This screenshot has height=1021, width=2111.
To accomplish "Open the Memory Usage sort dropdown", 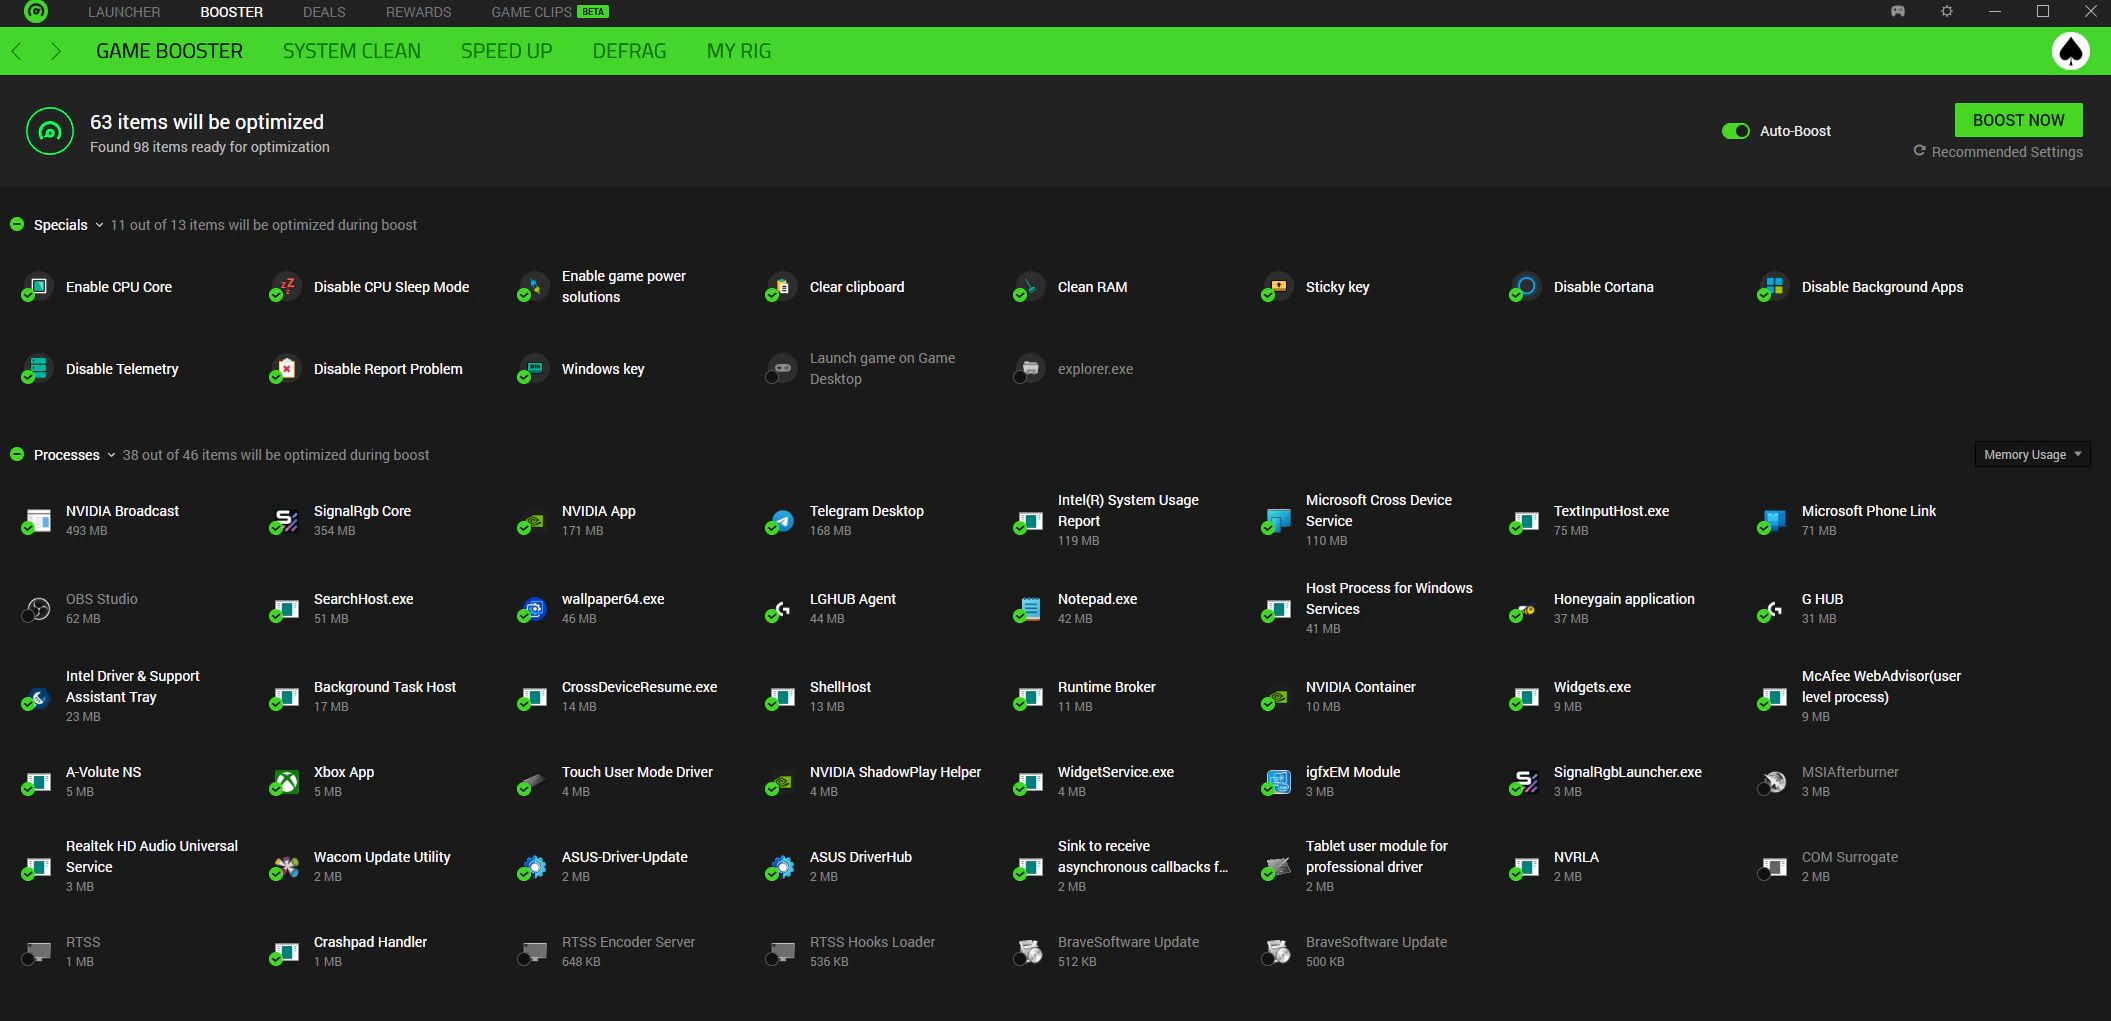I will 2031,454.
